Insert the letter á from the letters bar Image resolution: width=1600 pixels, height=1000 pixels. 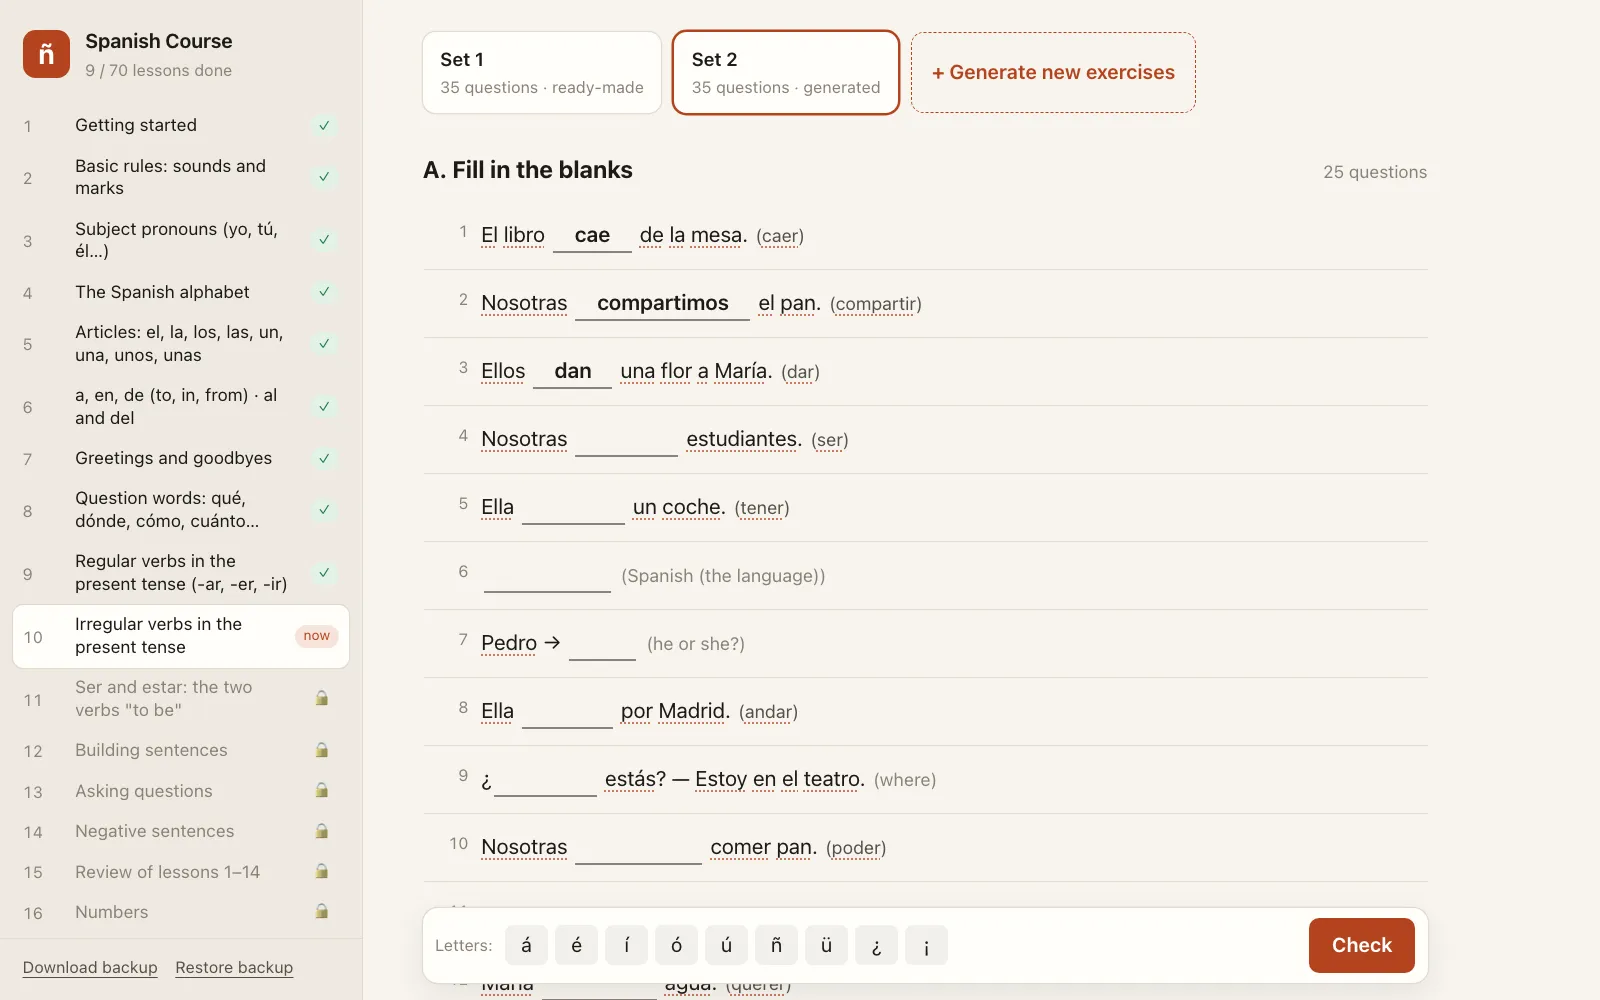point(526,945)
